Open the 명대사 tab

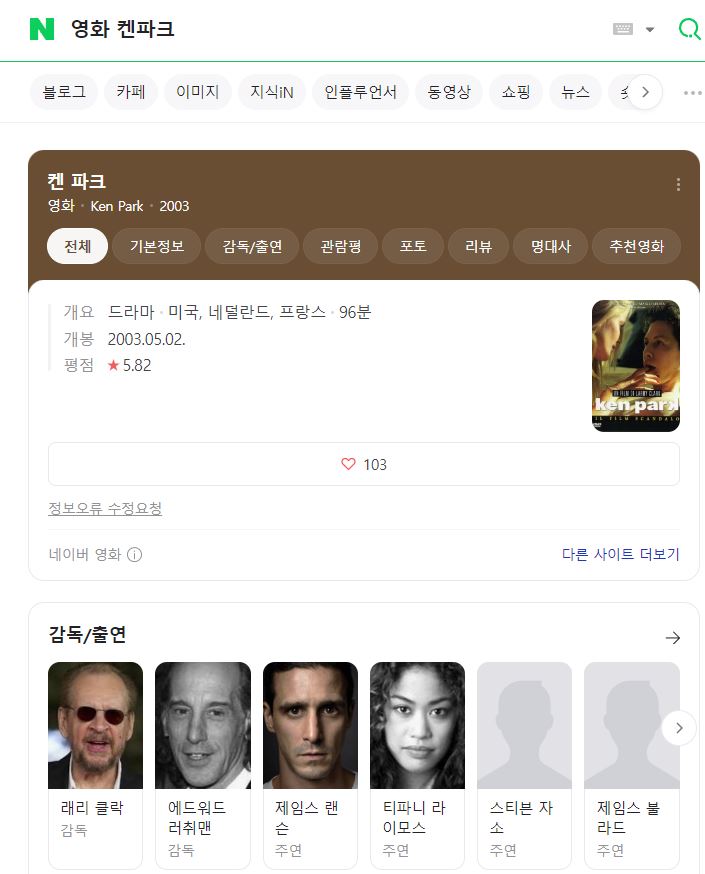(x=550, y=246)
